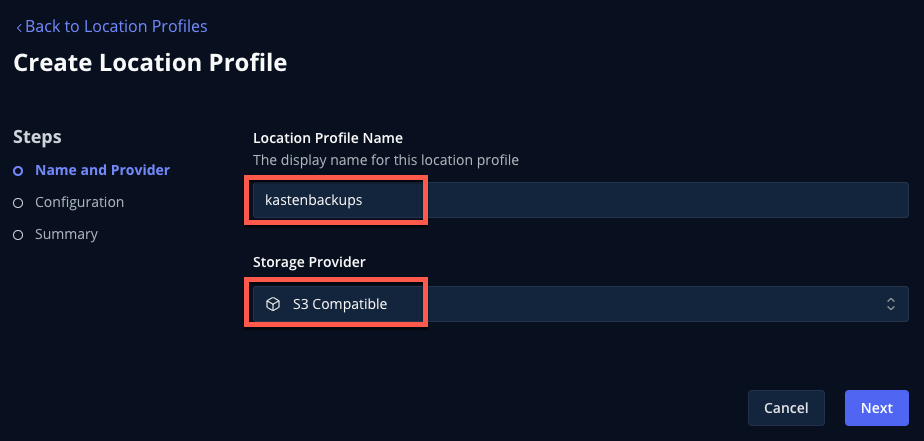Click the Summary step circle marker
This screenshot has width=924, height=441.
(18, 235)
